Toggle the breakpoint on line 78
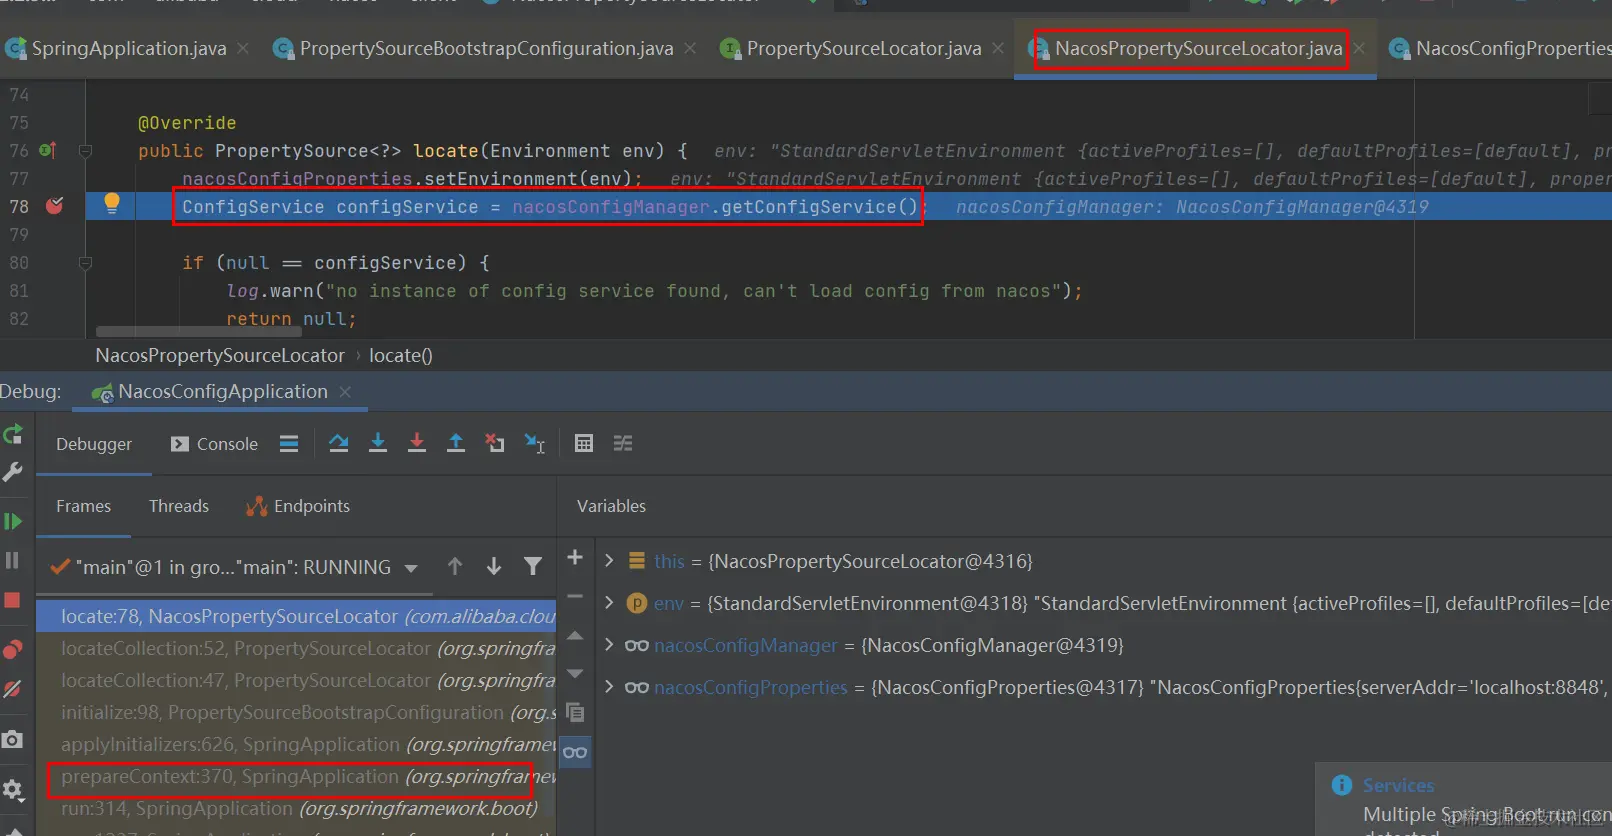Viewport: 1612px width, 836px height. [x=55, y=206]
